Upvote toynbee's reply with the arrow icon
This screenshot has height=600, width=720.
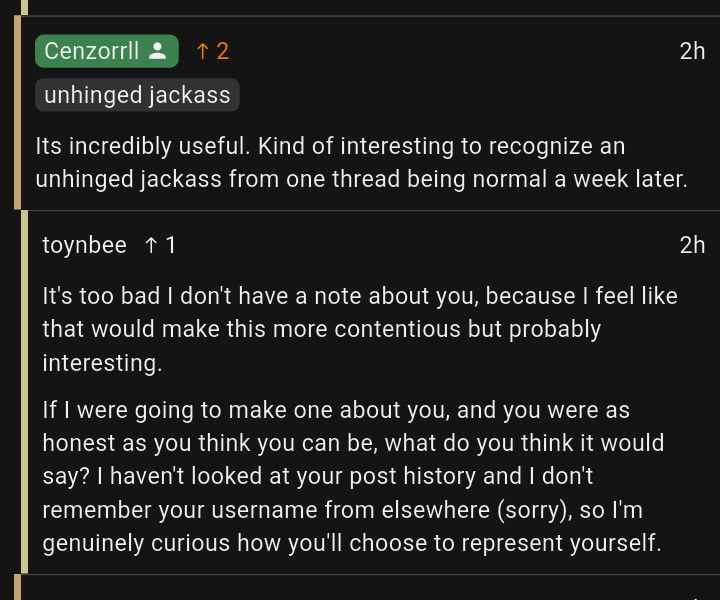point(151,245)
